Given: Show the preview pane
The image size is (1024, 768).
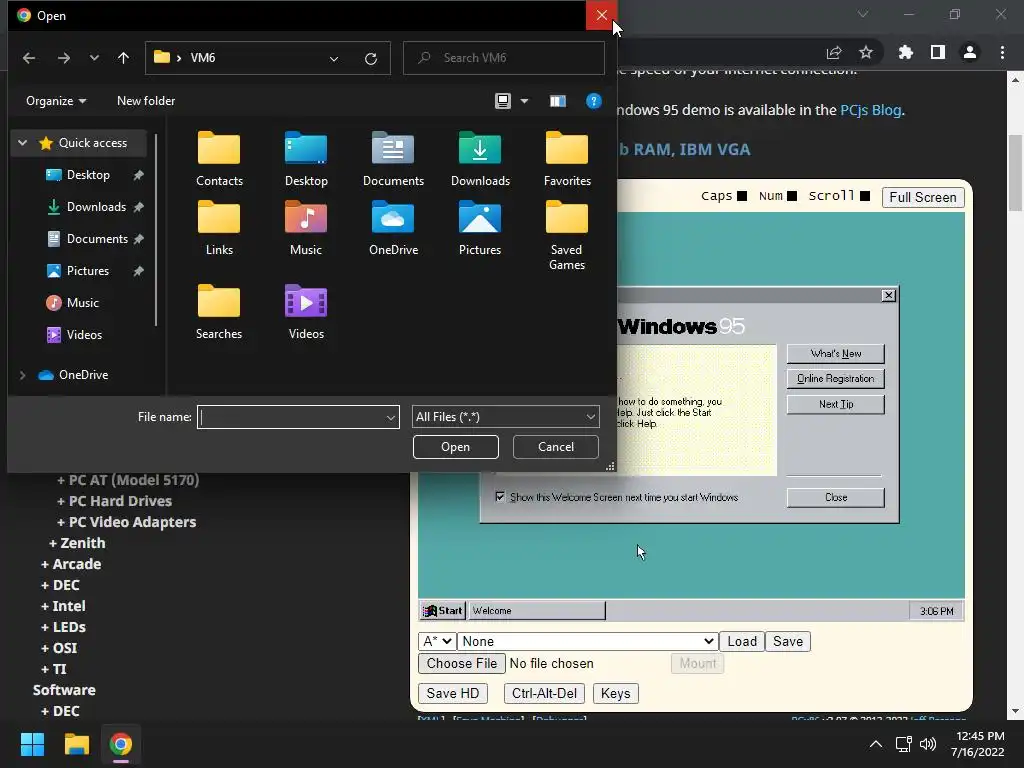Looking at the screenshot, I should tap(558, 101).
